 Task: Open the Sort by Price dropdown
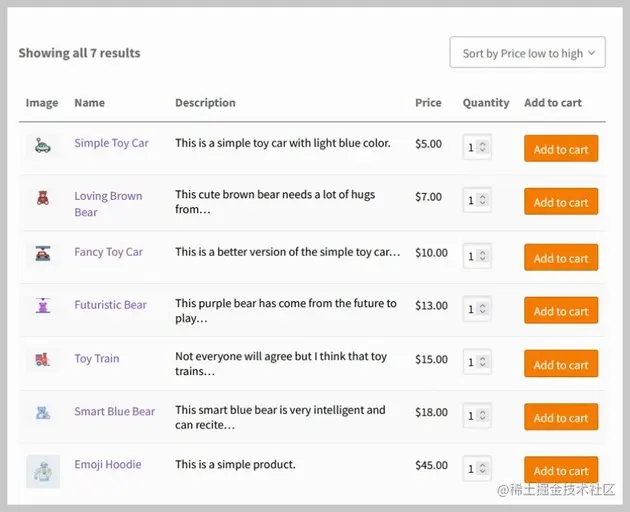pyautogui.click(x=527, y=53)
